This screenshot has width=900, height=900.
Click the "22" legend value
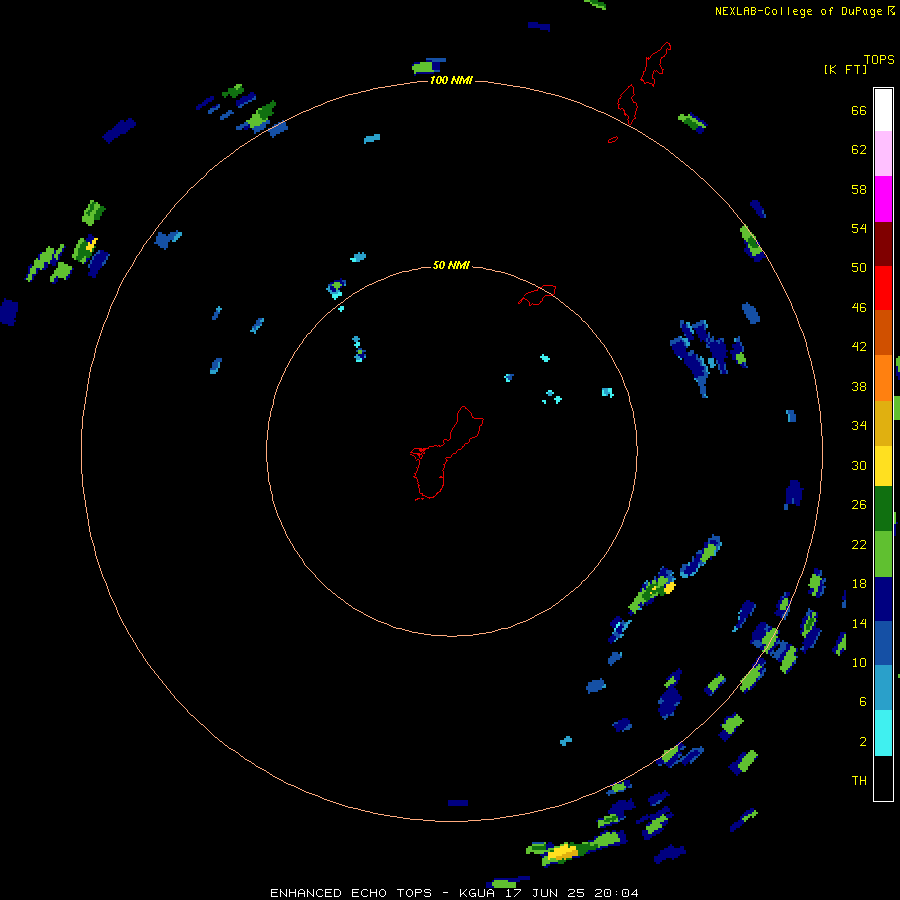point(859,544)
